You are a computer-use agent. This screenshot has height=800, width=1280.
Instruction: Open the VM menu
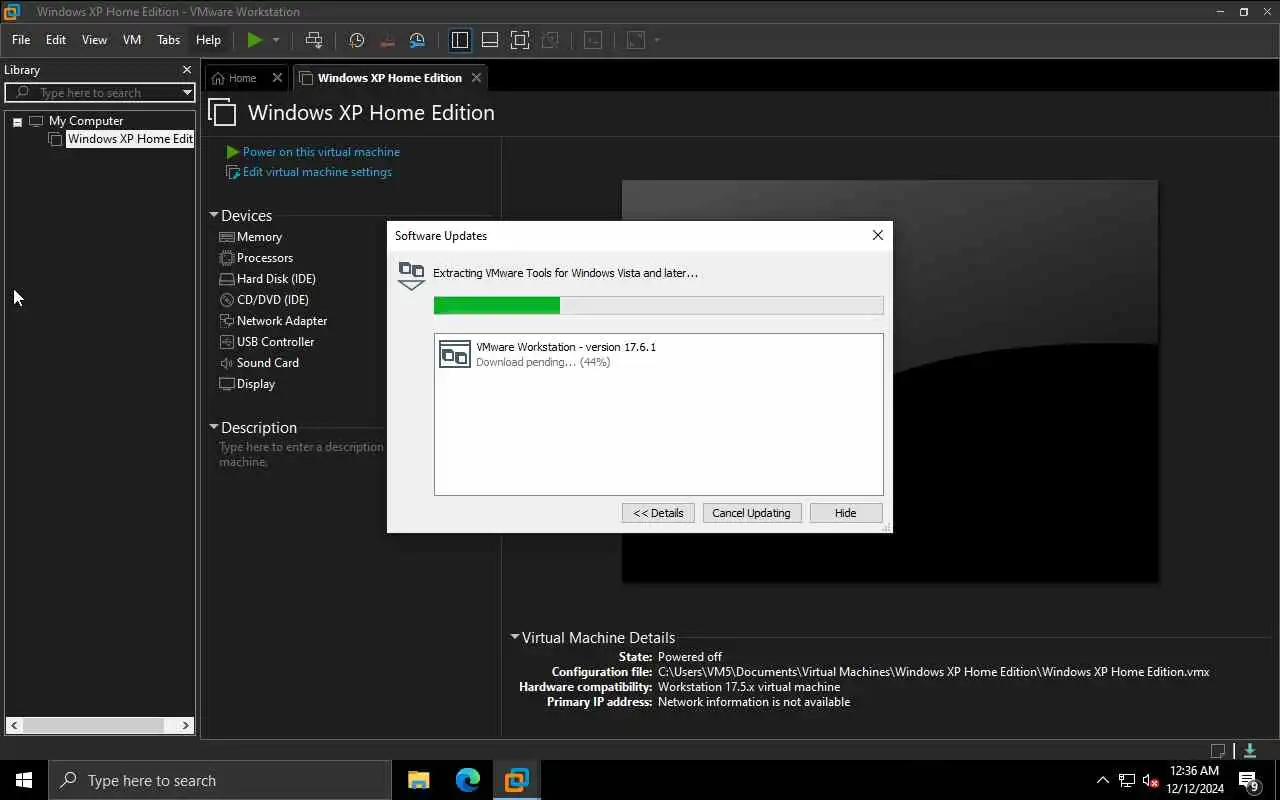click(x=132, y=40)
